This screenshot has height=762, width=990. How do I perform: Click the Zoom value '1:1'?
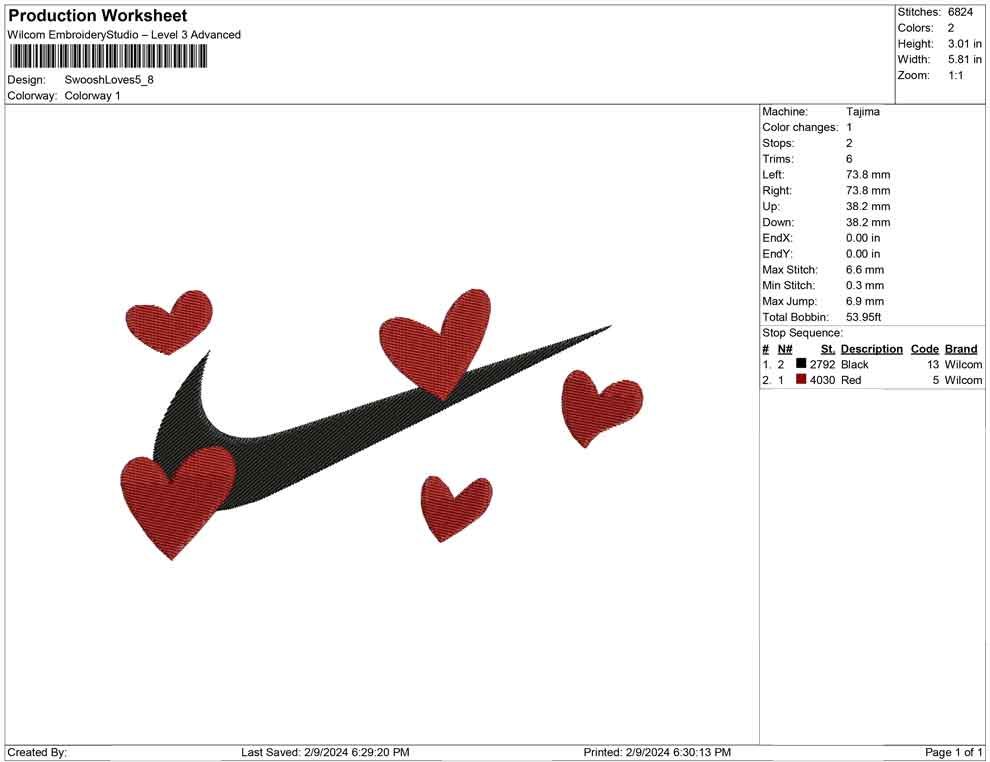[955, 75]
